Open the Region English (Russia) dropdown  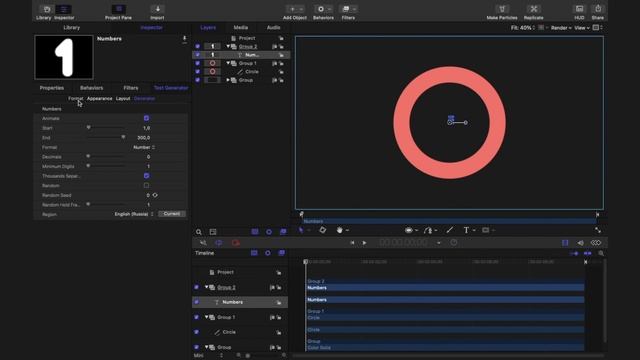tap(134, 214)
